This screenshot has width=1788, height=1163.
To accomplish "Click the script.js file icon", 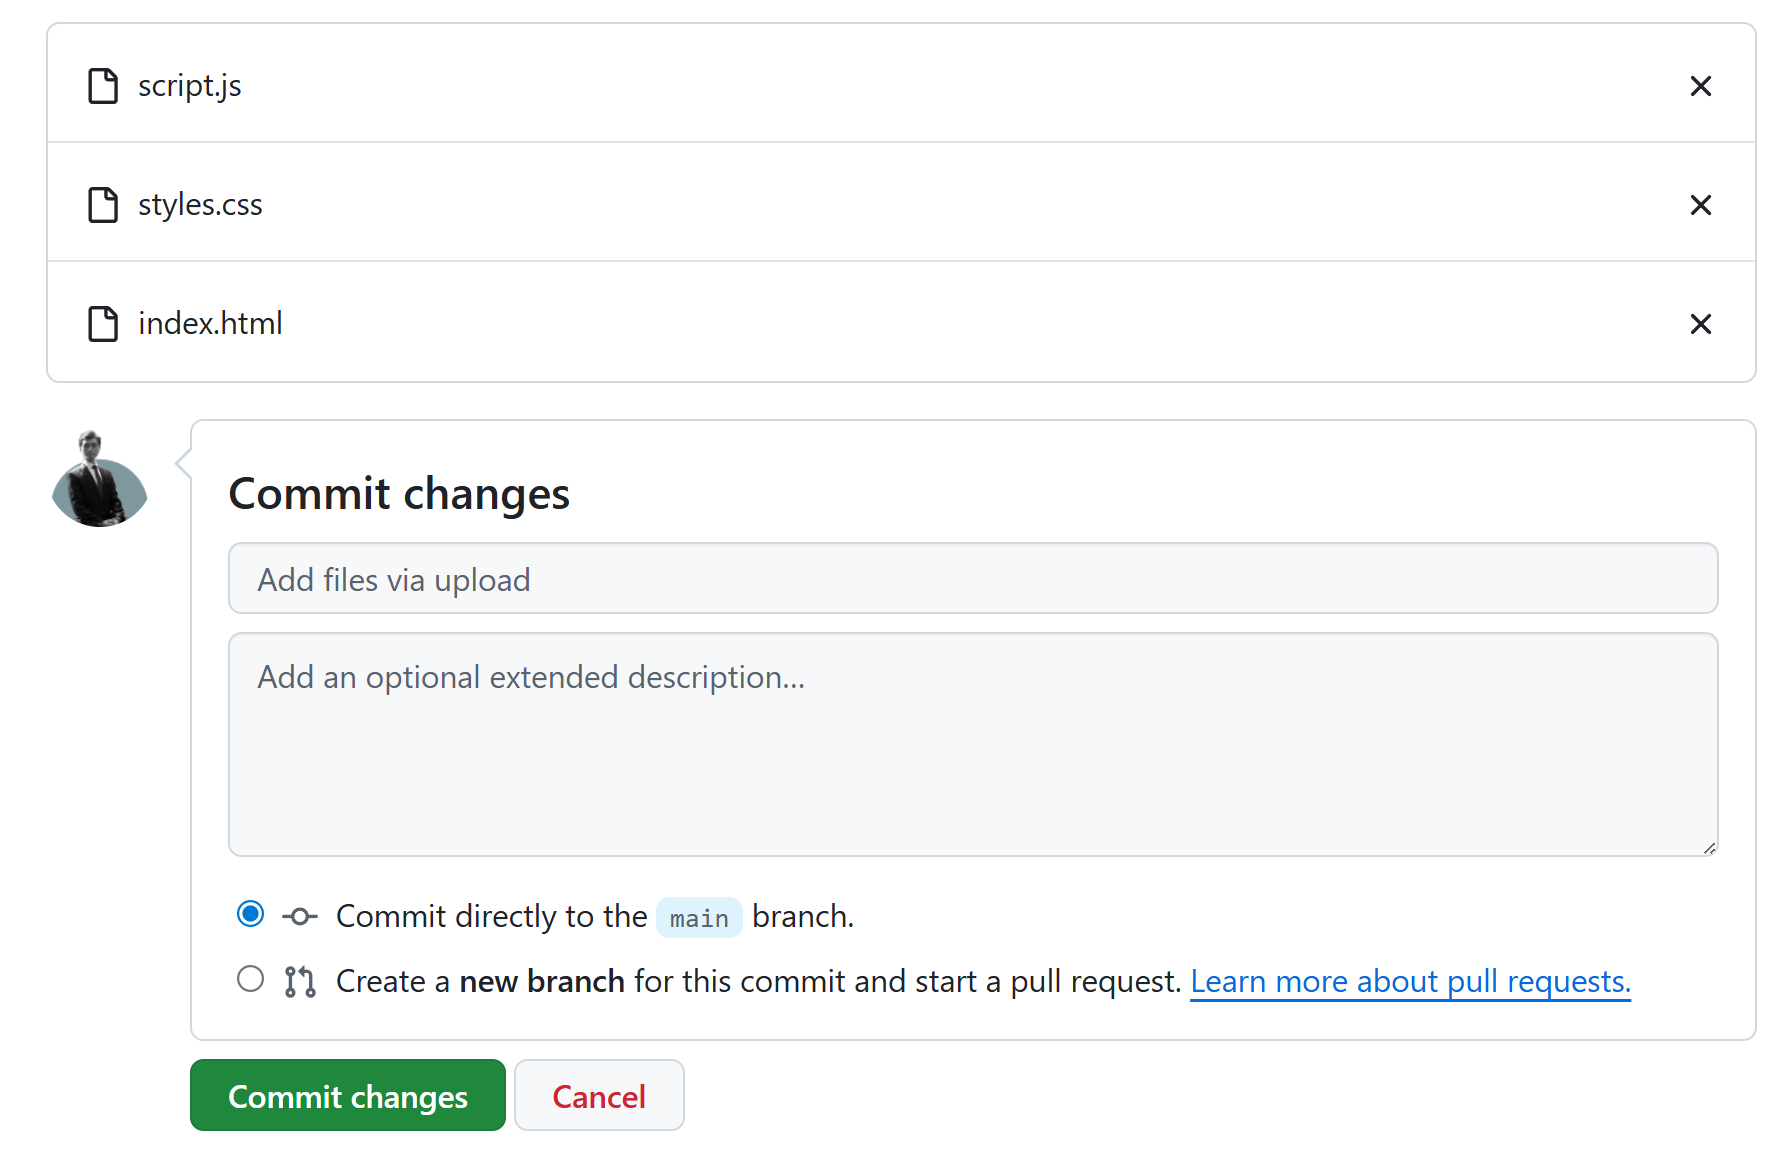I will point(103,86).
